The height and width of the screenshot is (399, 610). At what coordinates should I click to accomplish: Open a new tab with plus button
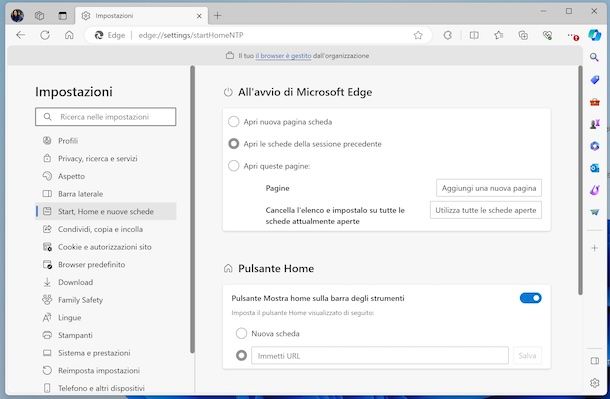(217, 16)
